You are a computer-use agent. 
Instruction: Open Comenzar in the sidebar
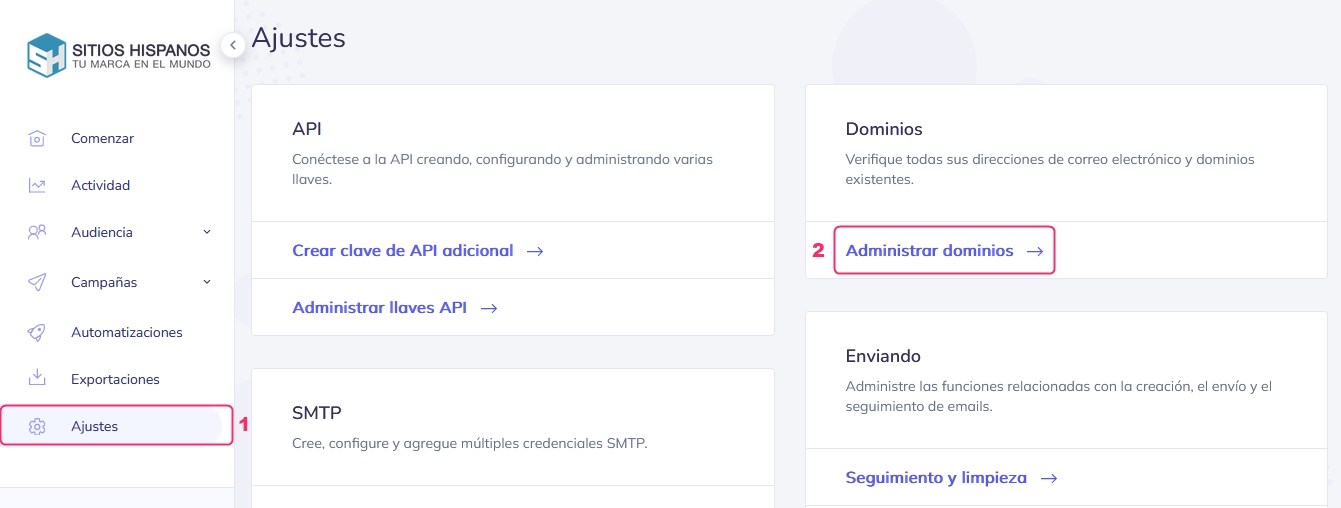pos(102,139)
